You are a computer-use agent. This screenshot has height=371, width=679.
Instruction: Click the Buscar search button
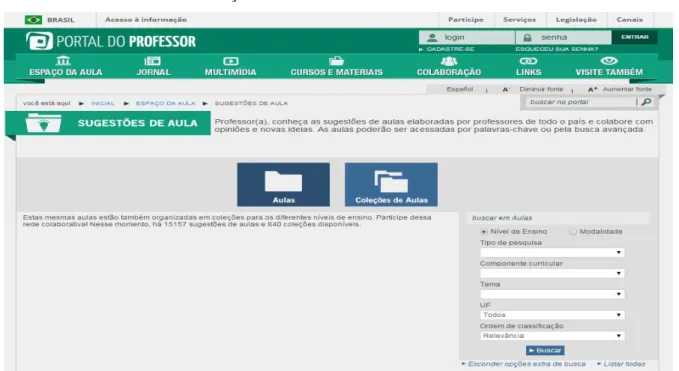(x=545, y=350)
